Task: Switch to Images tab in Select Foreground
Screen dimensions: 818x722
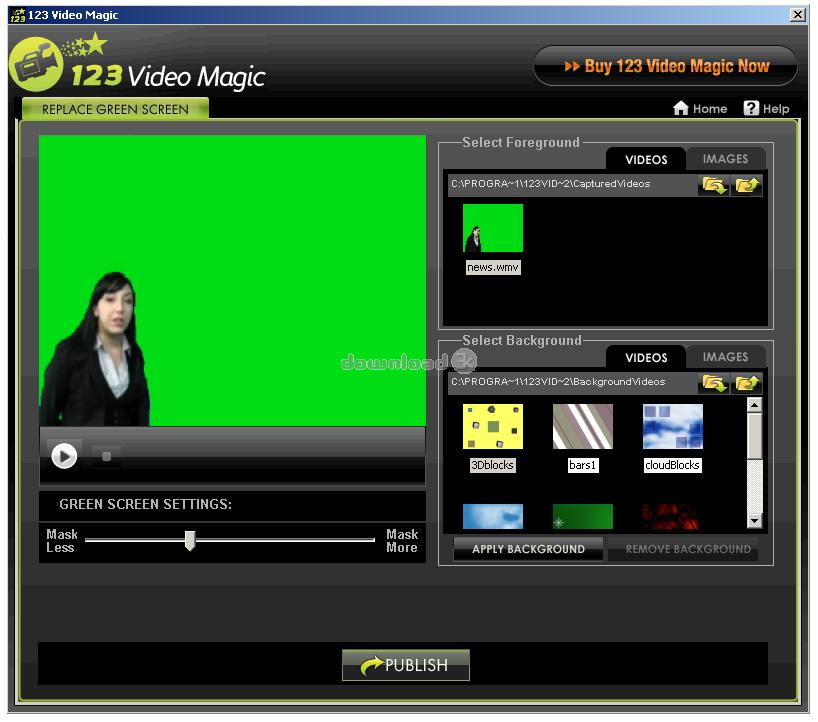Action: (725, 159)
